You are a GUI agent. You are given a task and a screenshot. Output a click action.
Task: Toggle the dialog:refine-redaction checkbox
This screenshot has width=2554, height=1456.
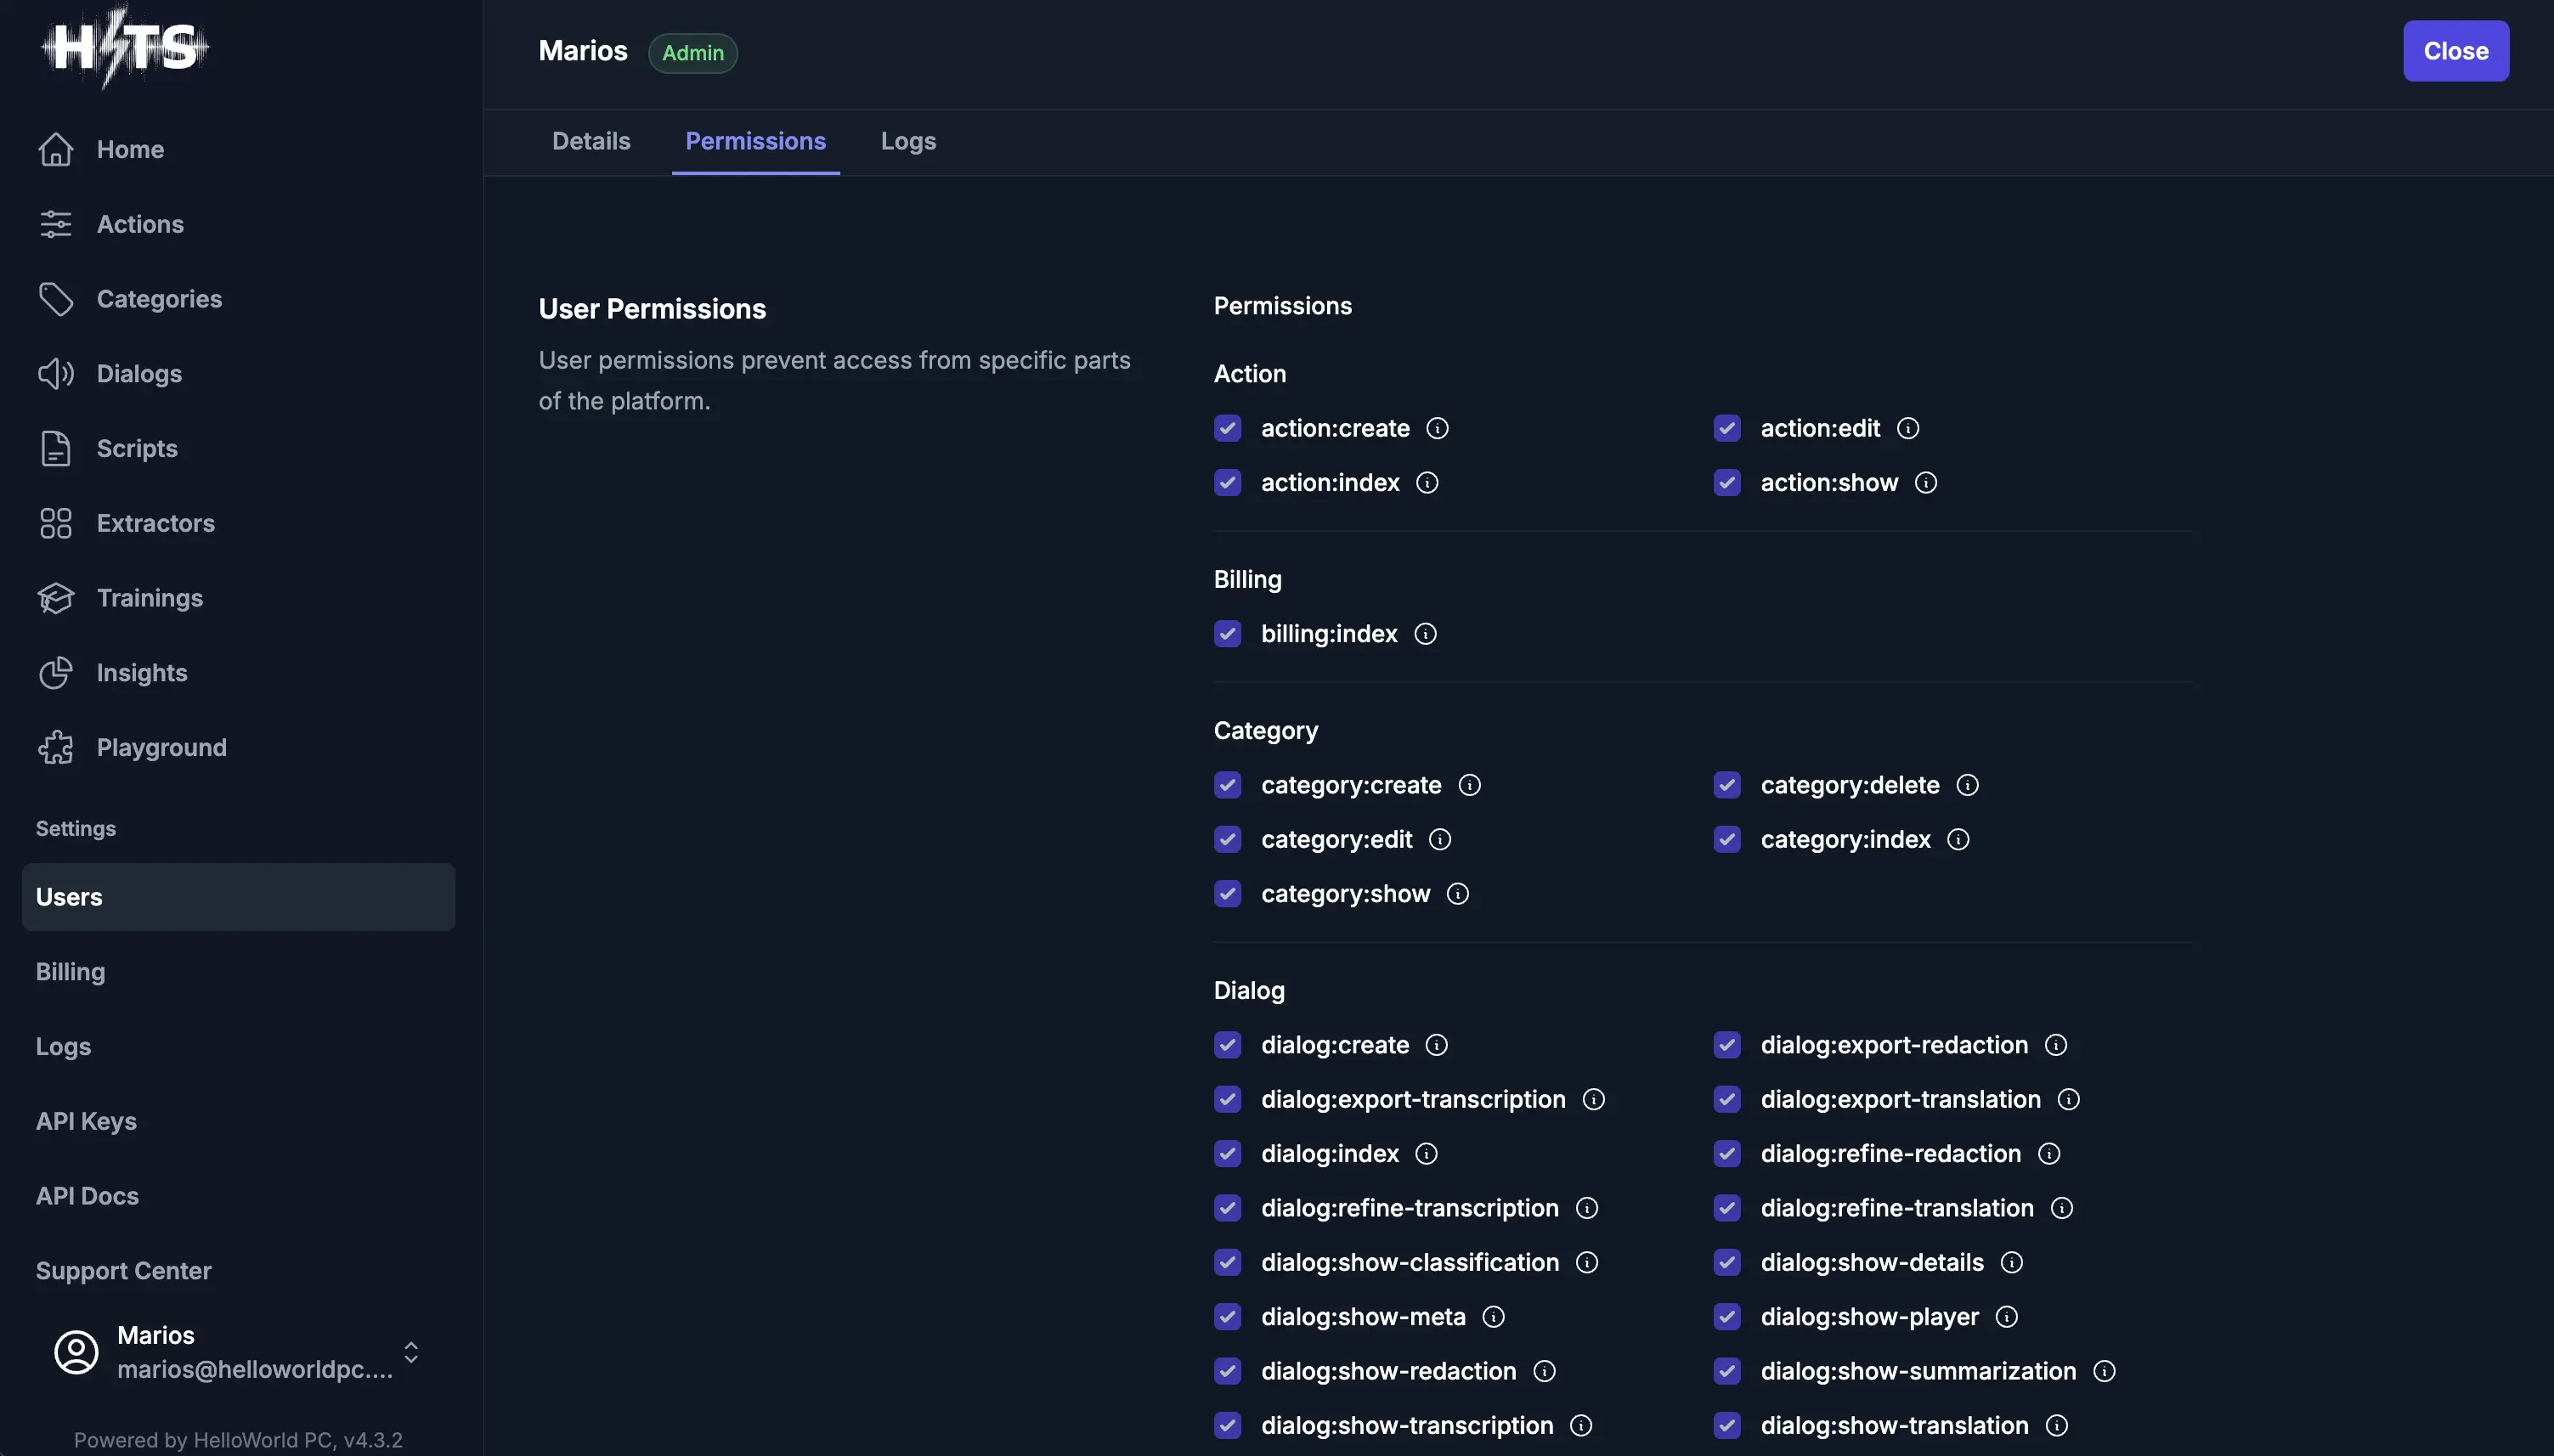(x=1727, y=1154)
